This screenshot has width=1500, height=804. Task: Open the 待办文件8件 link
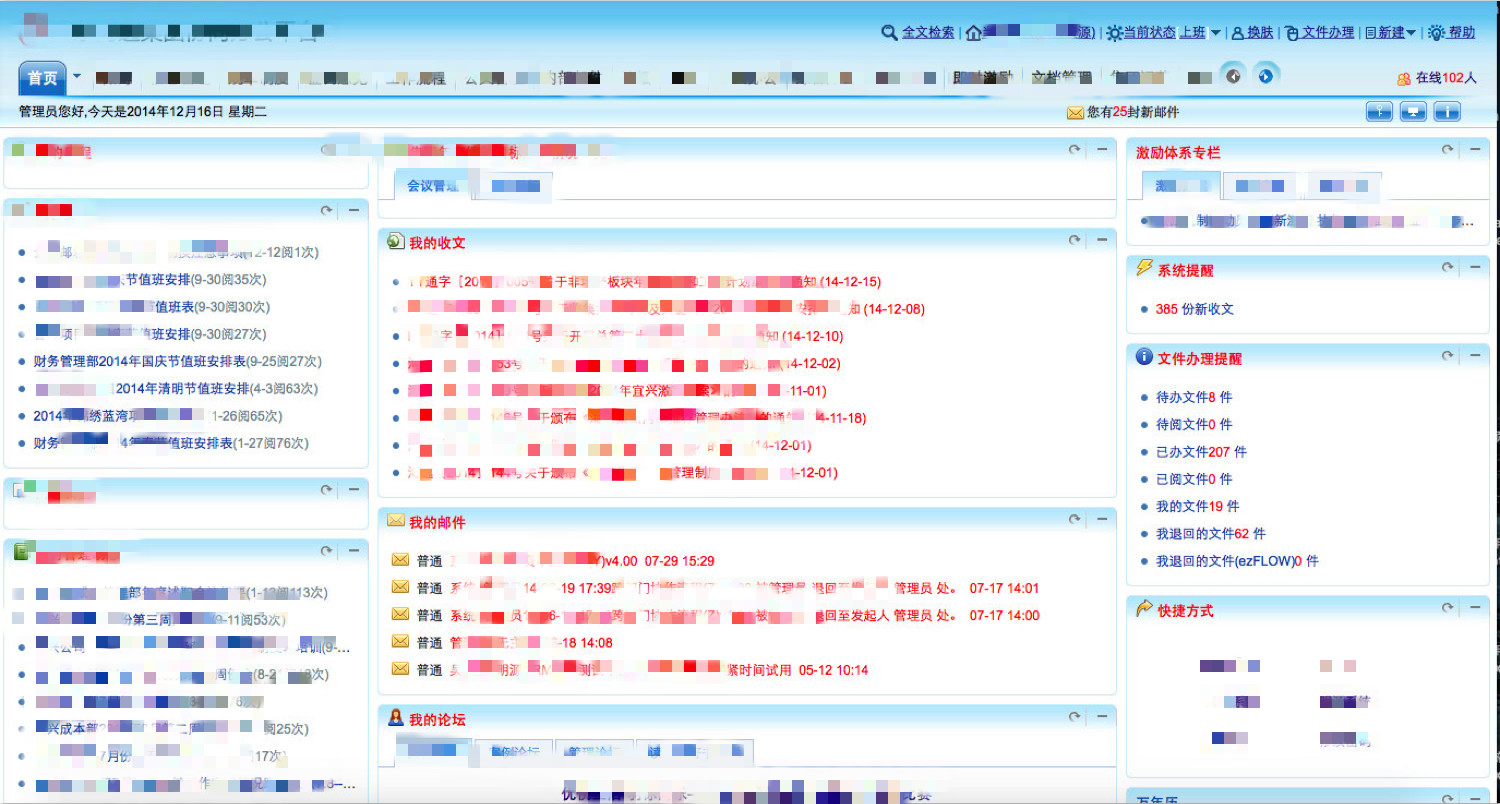1194,398
